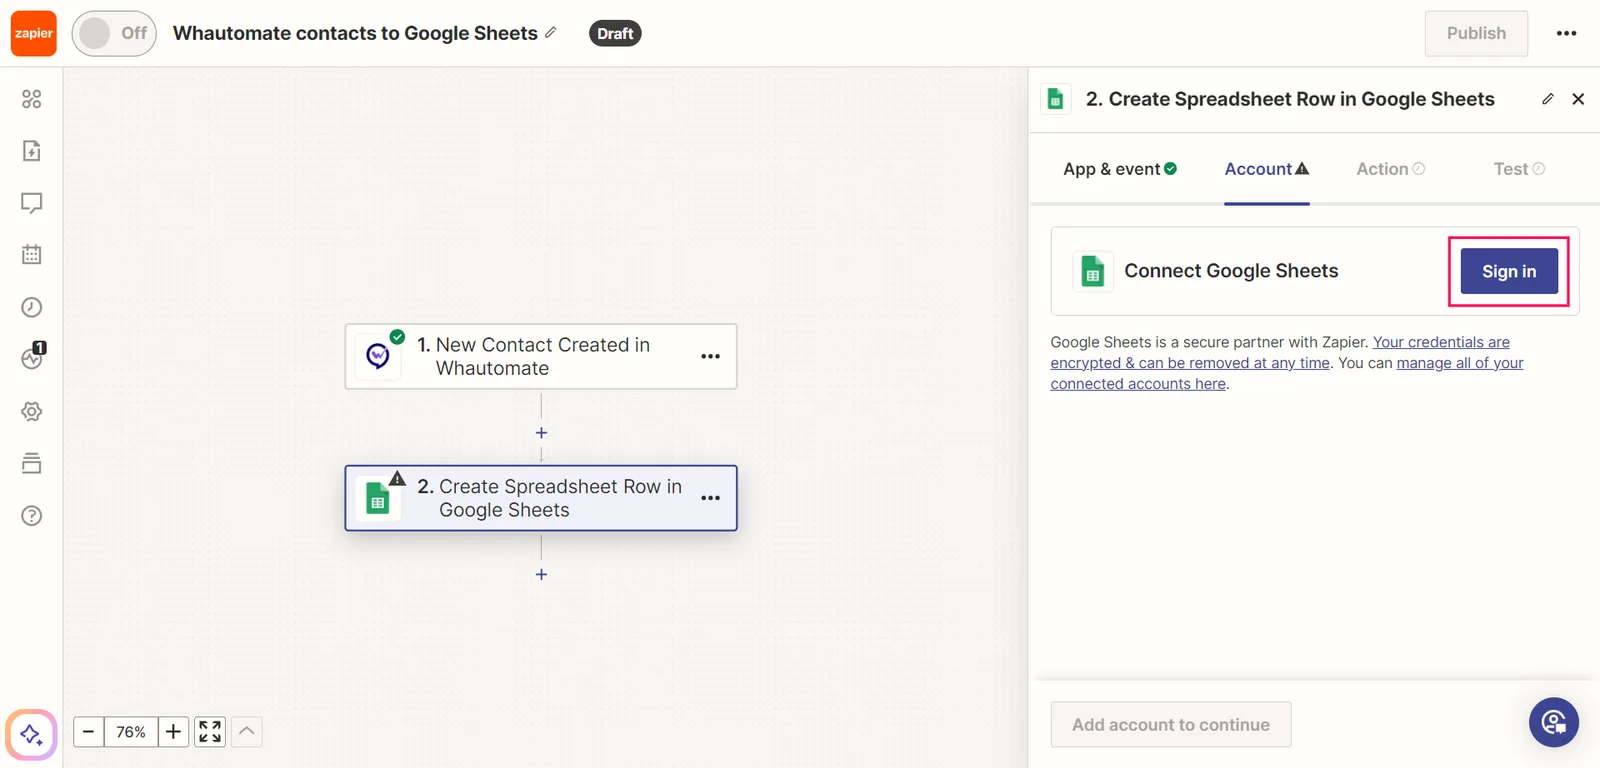The width and height of the screenshot is (1600, 768).
Task: Open the activity icon with notification badge
Action: [x=33, y=356]
